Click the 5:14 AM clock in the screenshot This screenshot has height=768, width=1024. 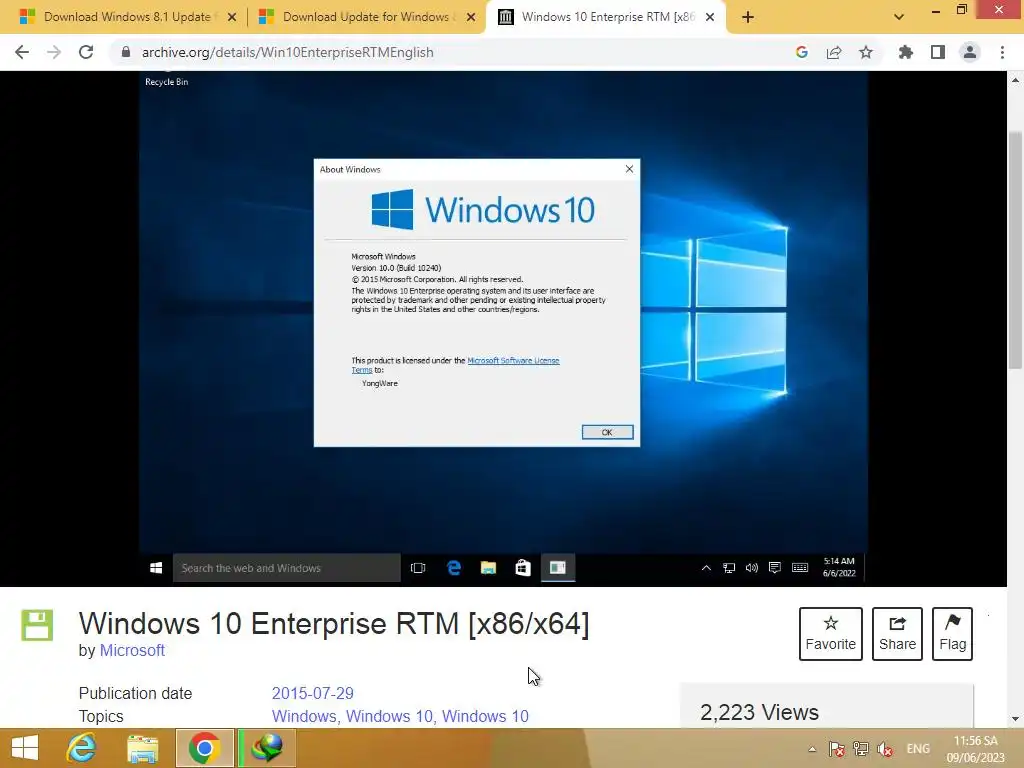(x=839, y=567)
